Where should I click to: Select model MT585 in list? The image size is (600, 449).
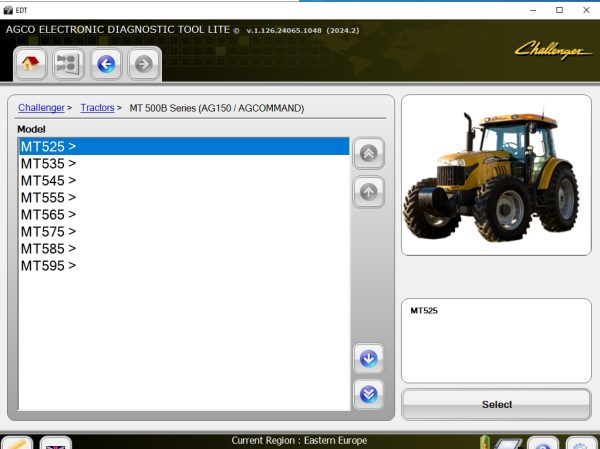click(184, 248)
